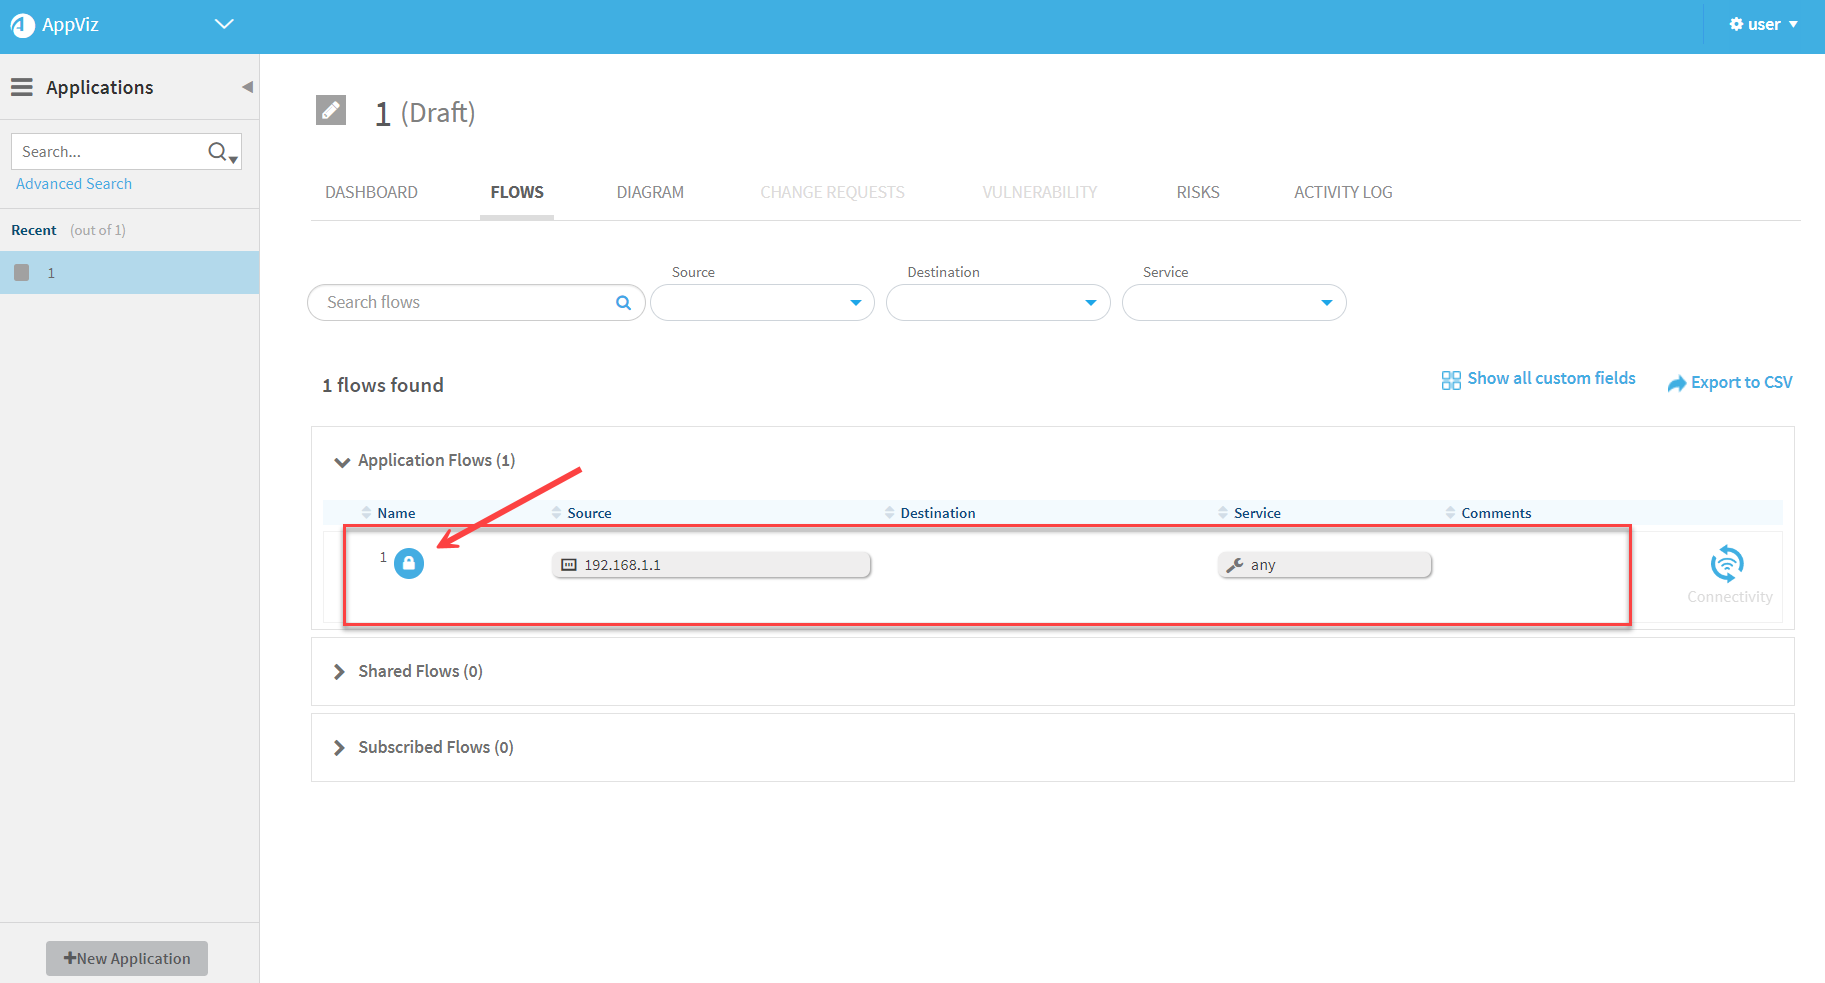Open the Activity Log tab

tap(1342, 192)
